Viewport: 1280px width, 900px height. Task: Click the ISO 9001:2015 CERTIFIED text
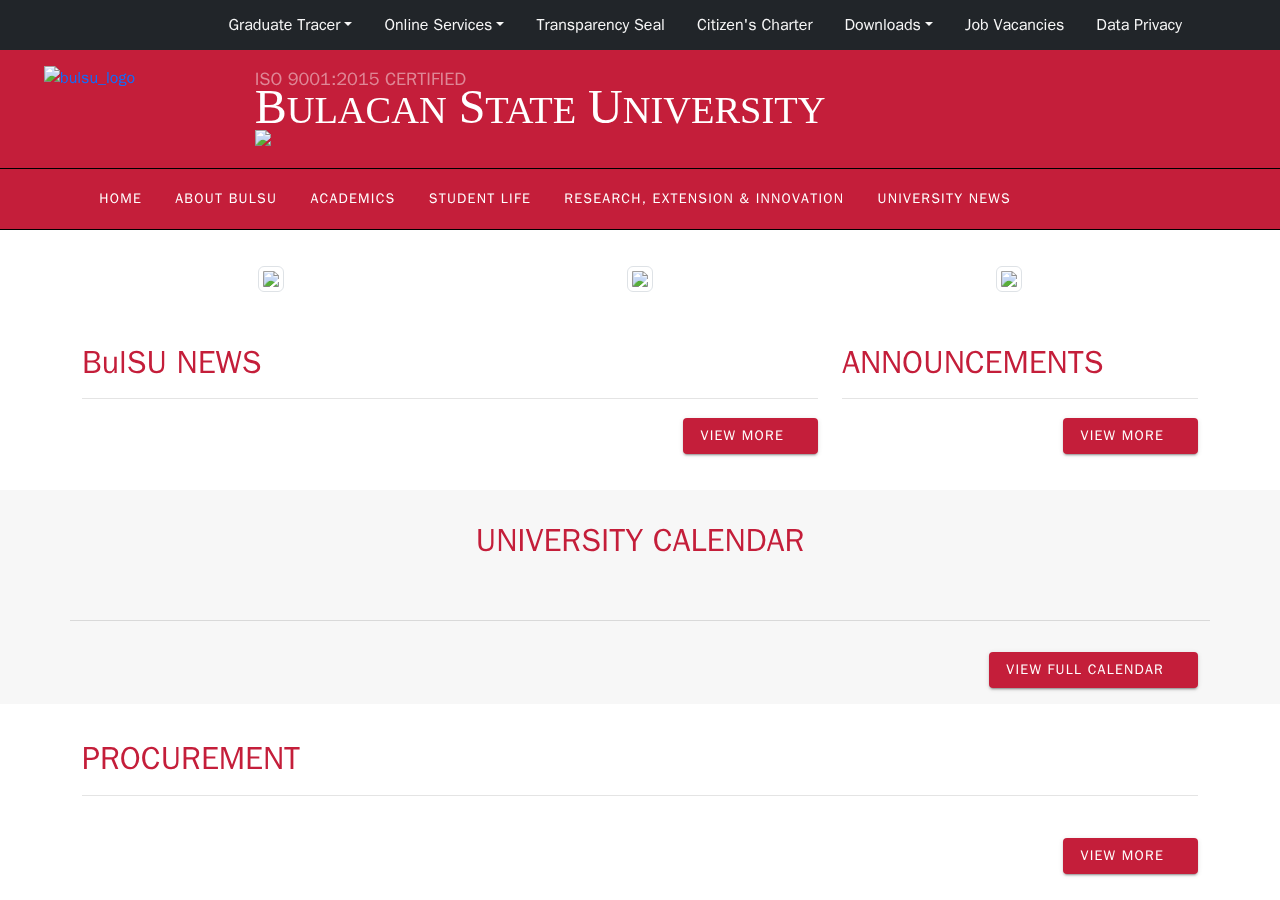pos(360,79)
